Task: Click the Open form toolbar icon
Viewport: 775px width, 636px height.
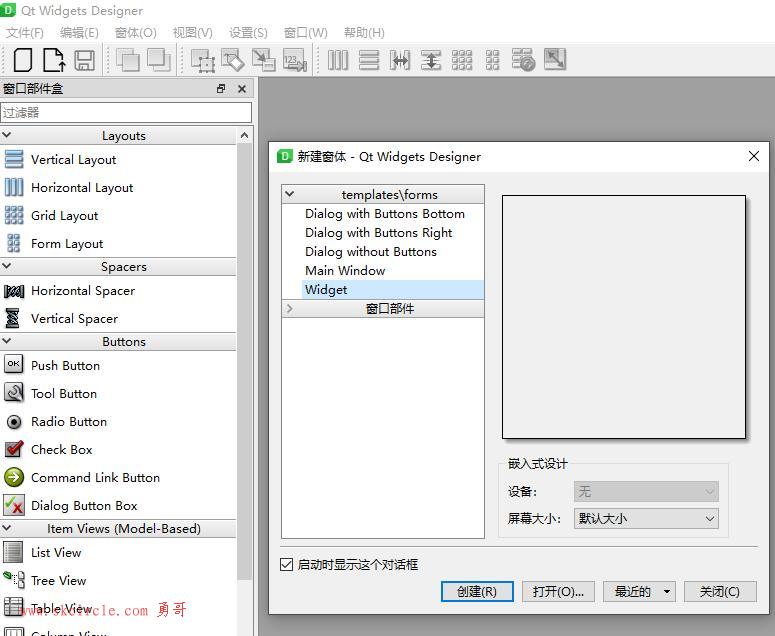Action: tap(53, 60)
